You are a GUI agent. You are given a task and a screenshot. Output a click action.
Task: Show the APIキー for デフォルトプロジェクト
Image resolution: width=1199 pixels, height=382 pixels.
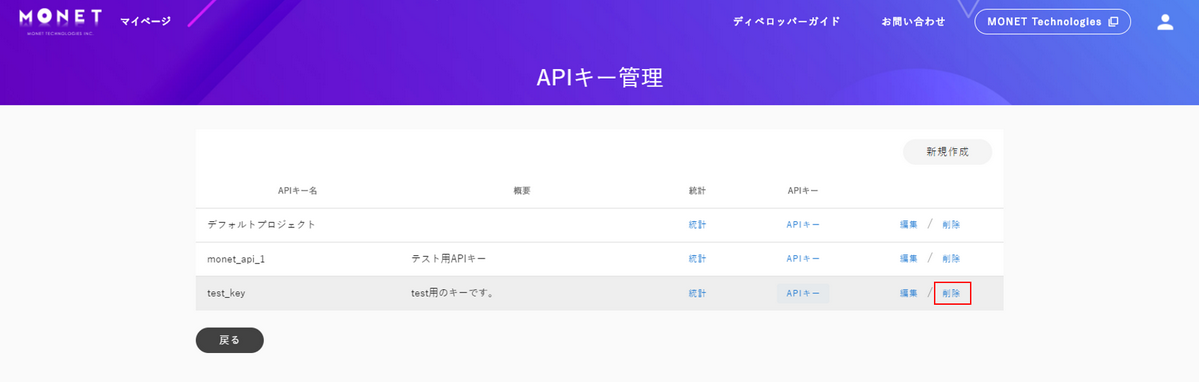coord(803,225)
